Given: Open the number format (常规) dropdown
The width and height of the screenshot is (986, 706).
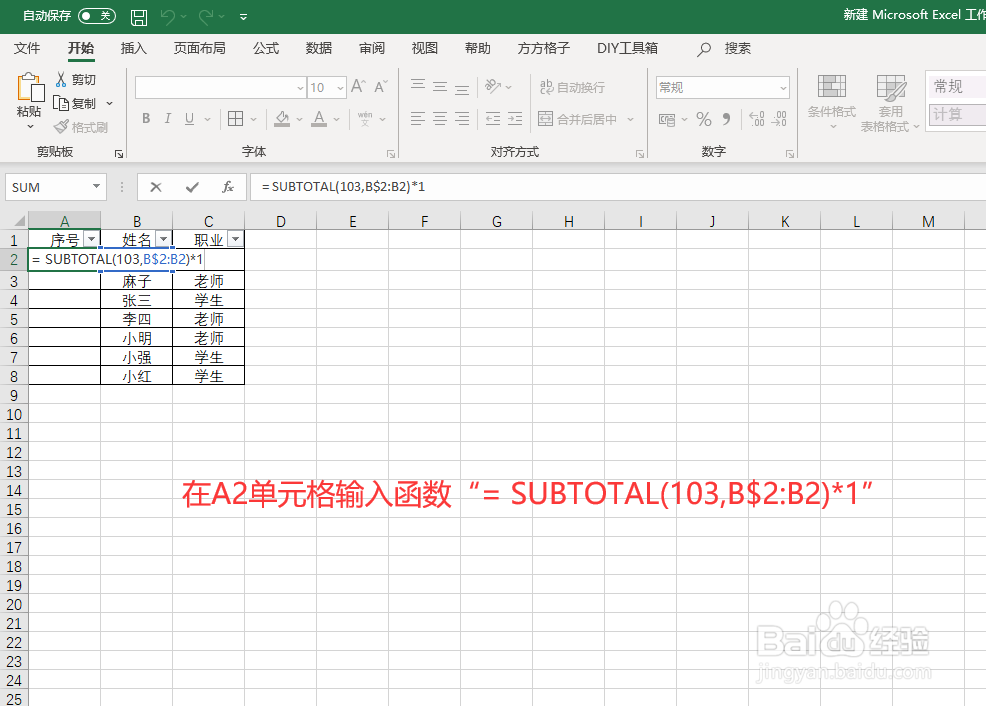Looking at the screenshot, I should pos(783,87).
